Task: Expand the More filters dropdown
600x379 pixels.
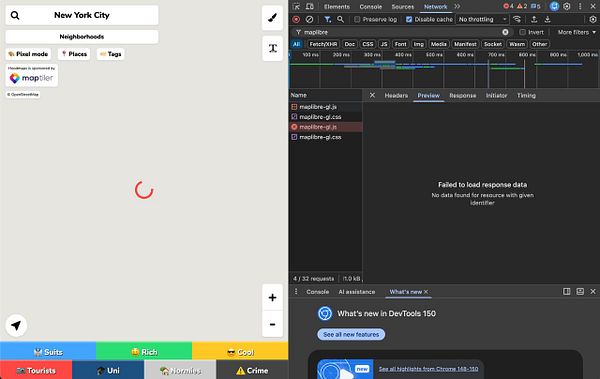Action: click(577, 32)
